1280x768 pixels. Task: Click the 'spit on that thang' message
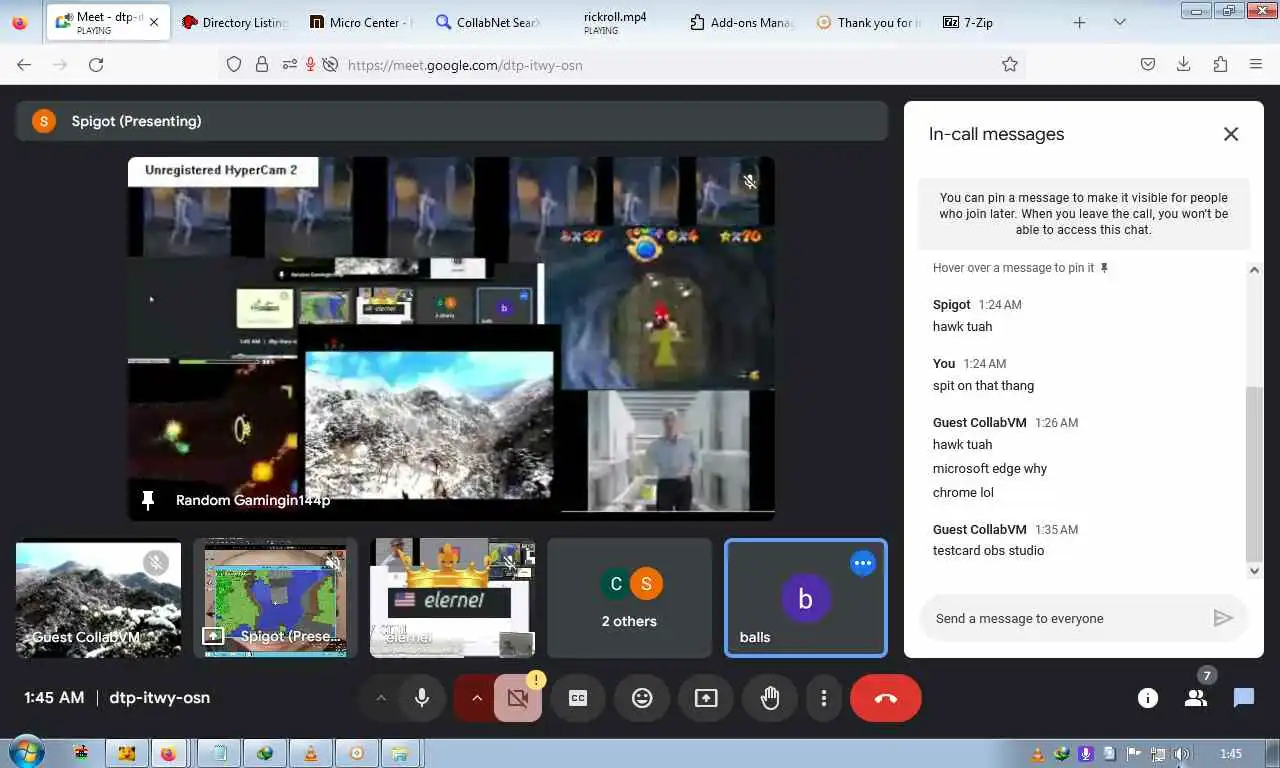pyautogui.click(x=983, y=385)
